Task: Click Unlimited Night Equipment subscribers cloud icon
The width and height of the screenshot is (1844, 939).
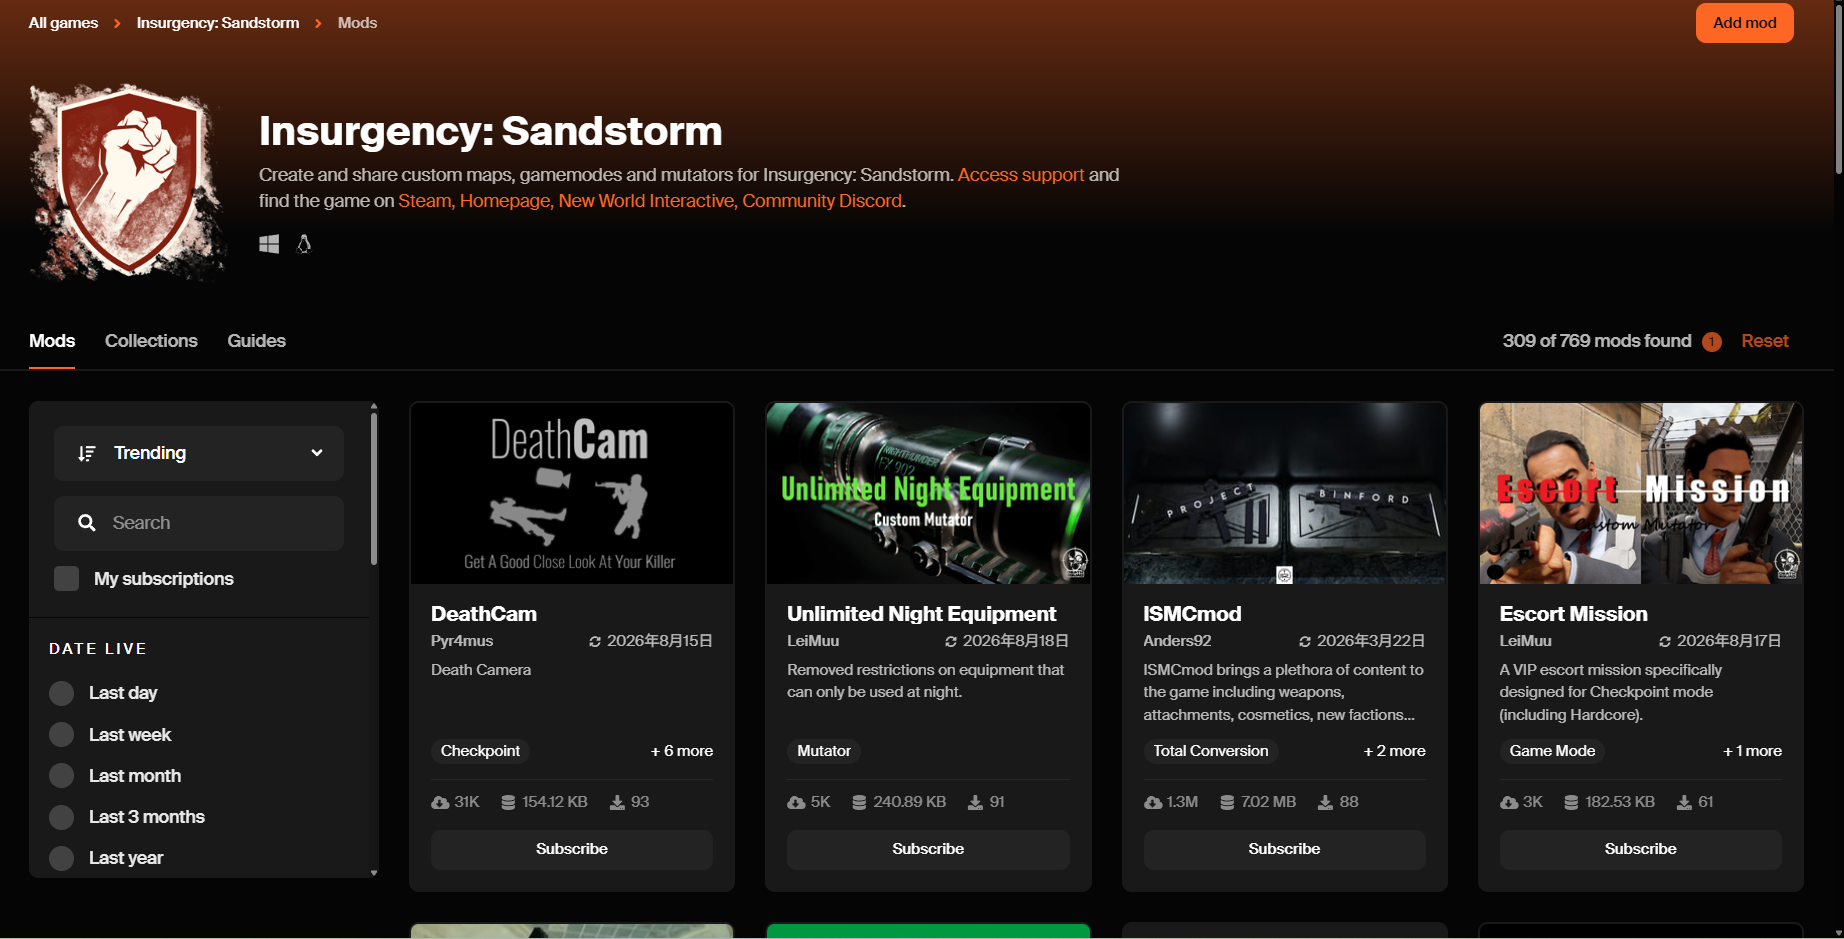Action: [796, 802]
